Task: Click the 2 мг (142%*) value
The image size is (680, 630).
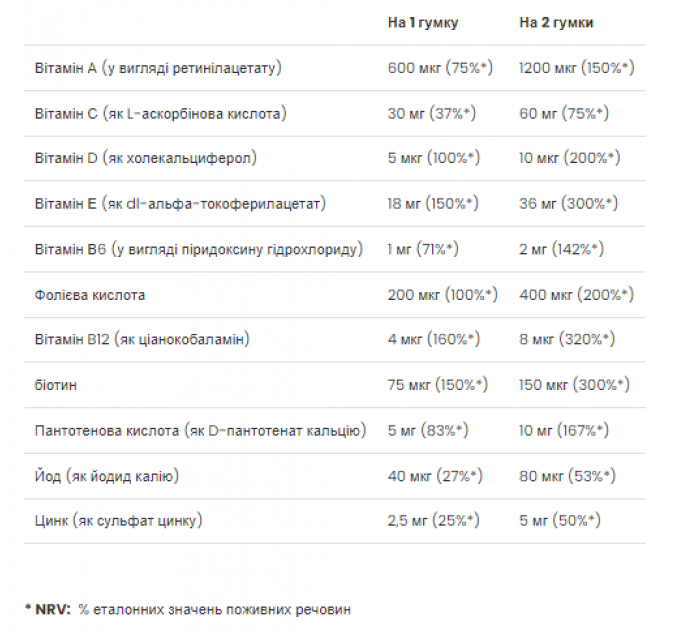Action: [562, 250]
